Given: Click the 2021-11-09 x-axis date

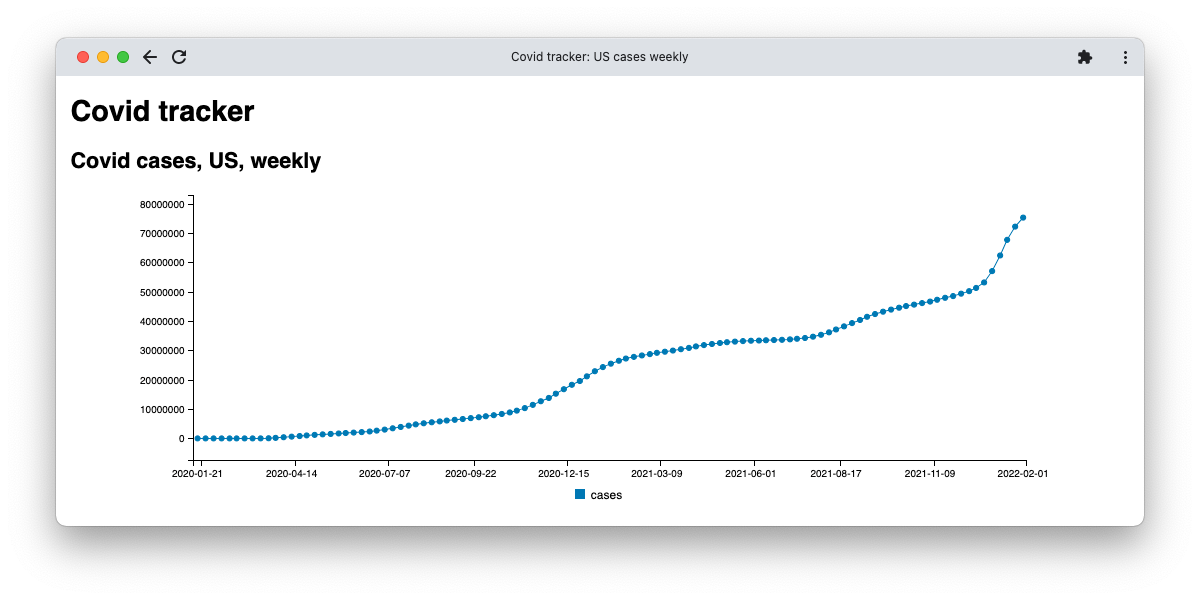Looking at the screenshot, I should point(931,474).
